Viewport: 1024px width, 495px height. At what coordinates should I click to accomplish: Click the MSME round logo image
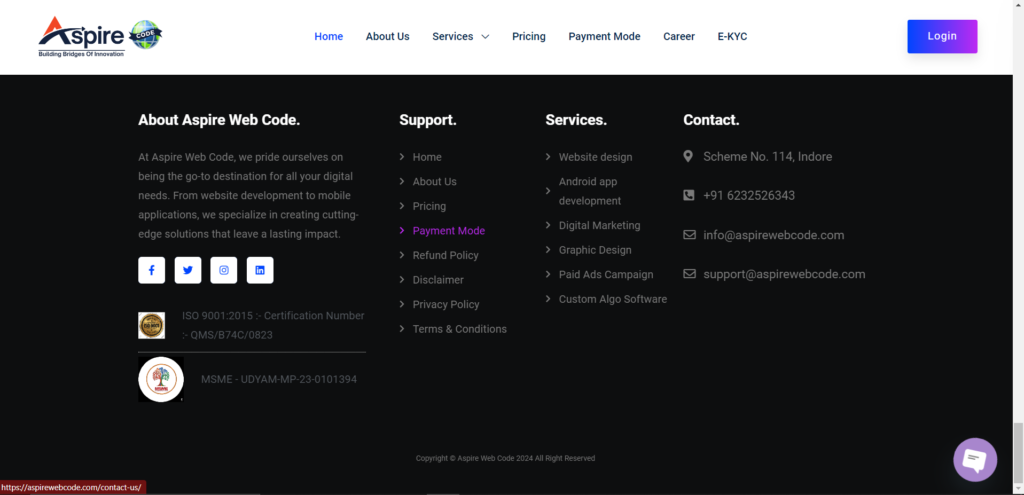pos(161,379)
